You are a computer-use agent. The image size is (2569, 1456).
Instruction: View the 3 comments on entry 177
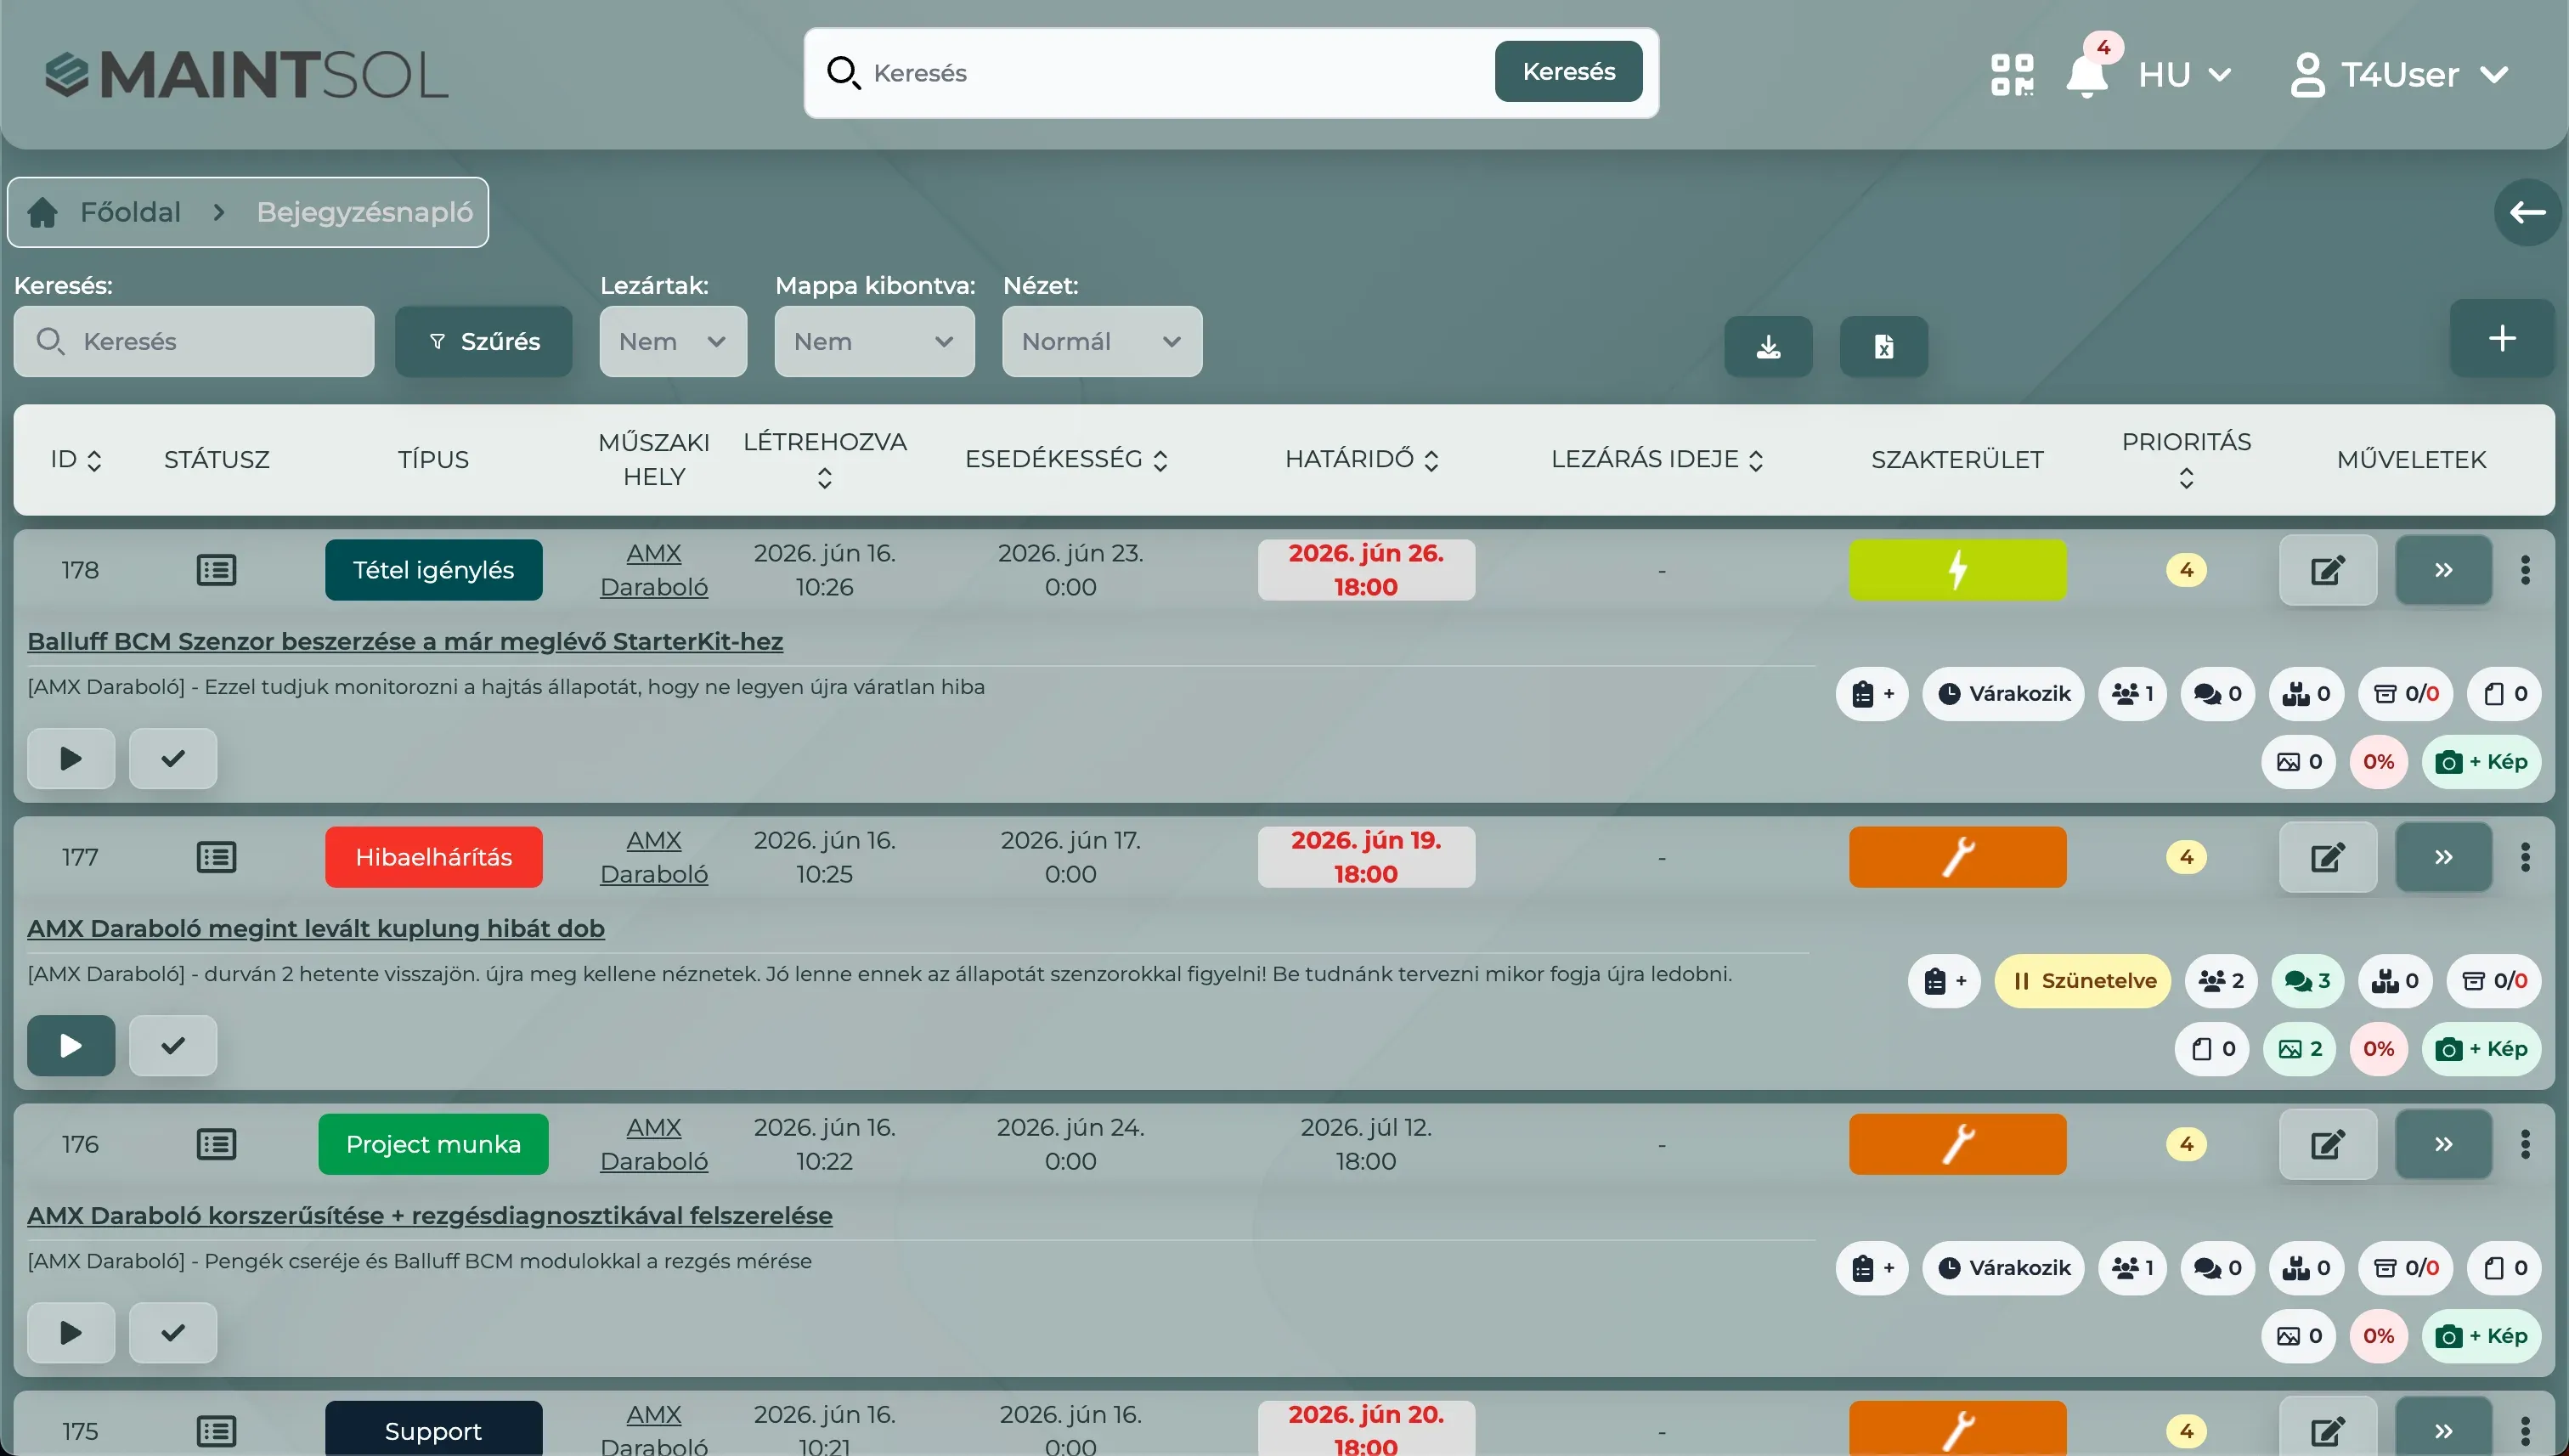click(2307, 981)
